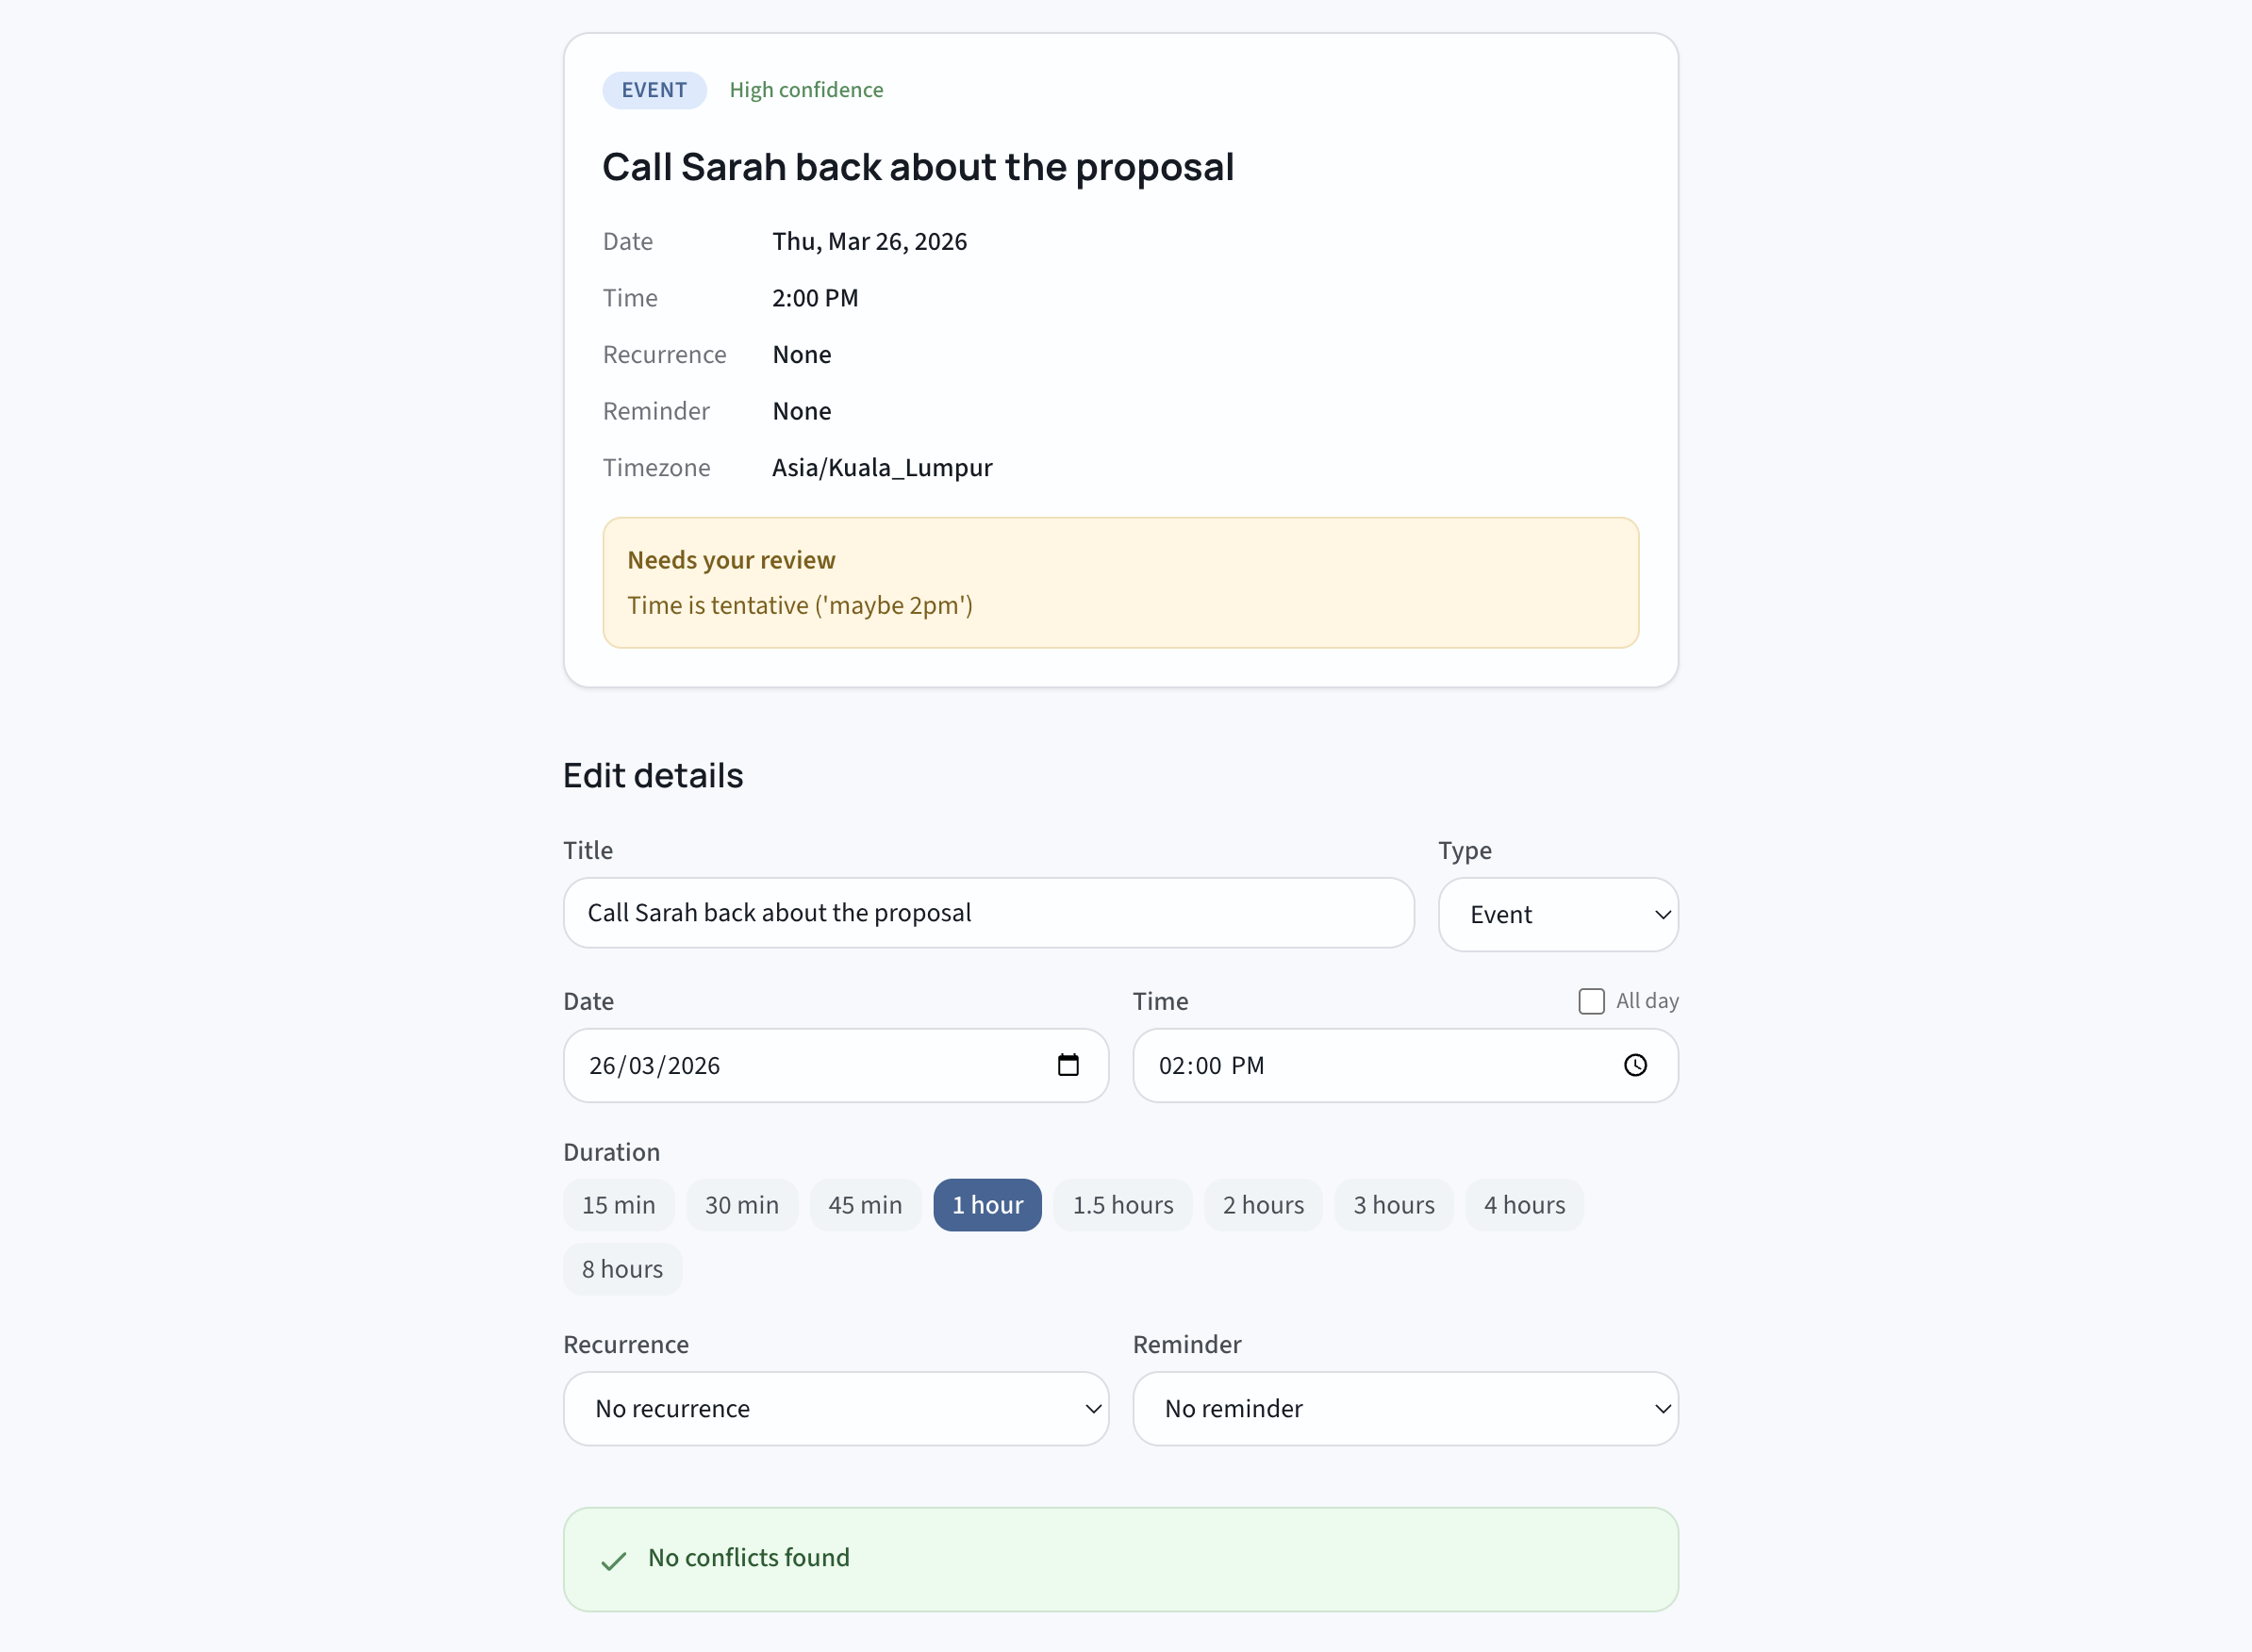The image size is (2252, 1652).
Task: Select the 30 min duration
Action: coord(741,1204)
